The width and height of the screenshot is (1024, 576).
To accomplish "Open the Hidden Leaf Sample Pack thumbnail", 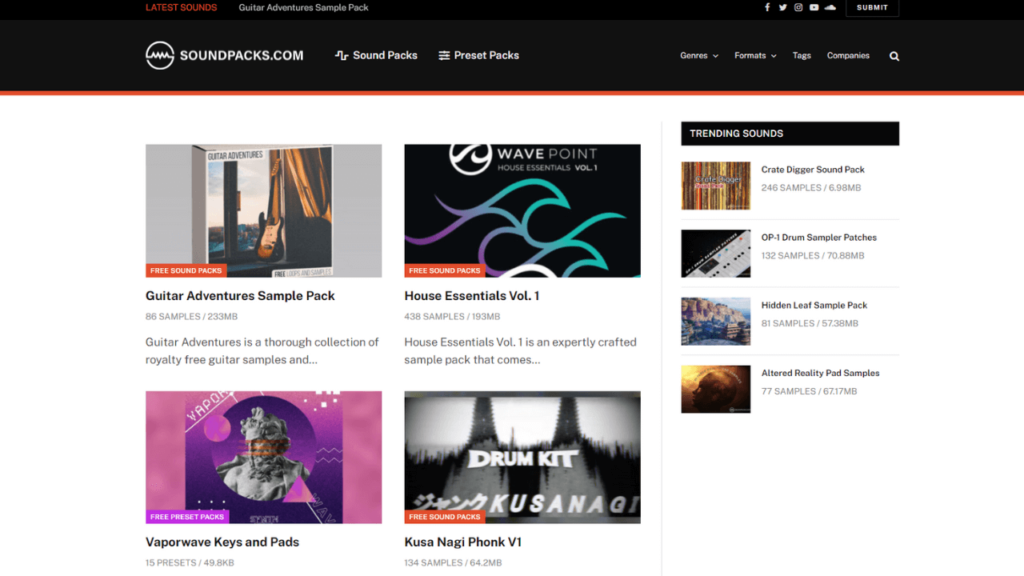I will [716, 321].
